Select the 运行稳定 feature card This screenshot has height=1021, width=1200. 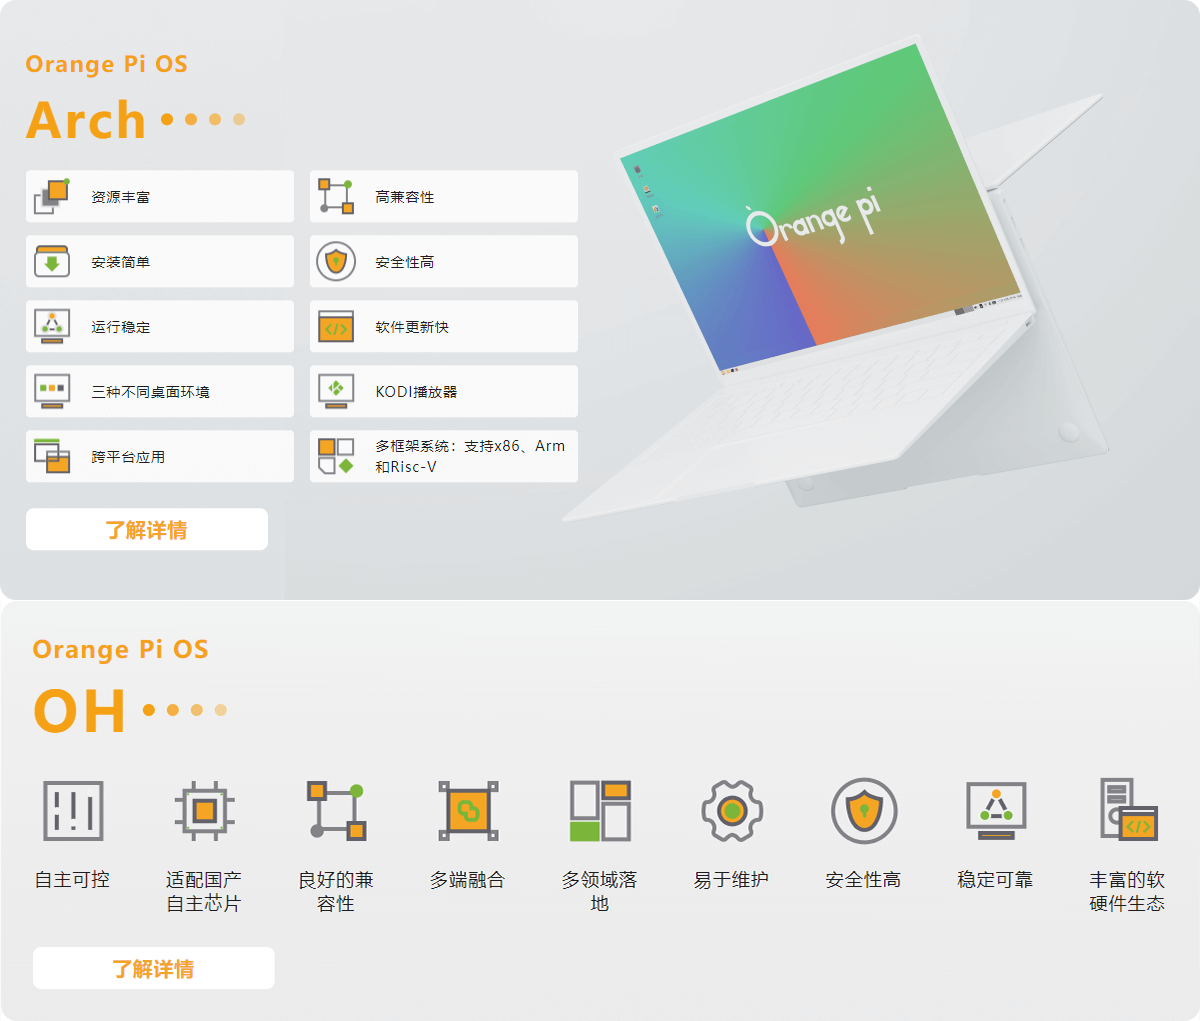(160, 326)
